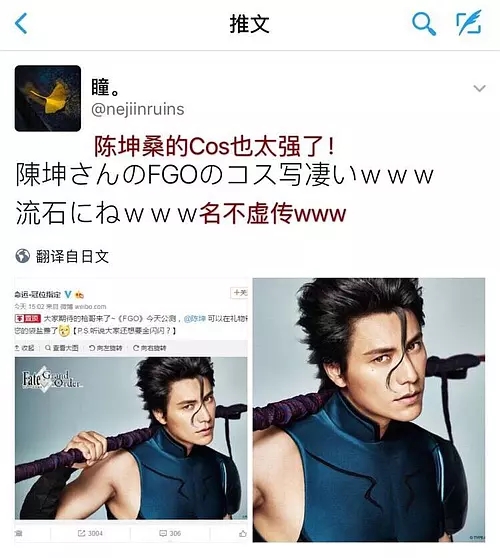The height and width of the screenshot is (558, 500).
Task: Click 查看大图 to view large image
Action: pos(62,348)
